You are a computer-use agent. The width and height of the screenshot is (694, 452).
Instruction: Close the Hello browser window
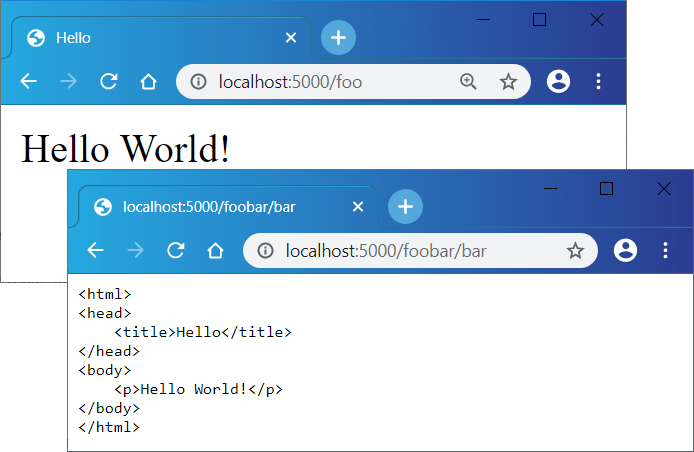[597, 19]
